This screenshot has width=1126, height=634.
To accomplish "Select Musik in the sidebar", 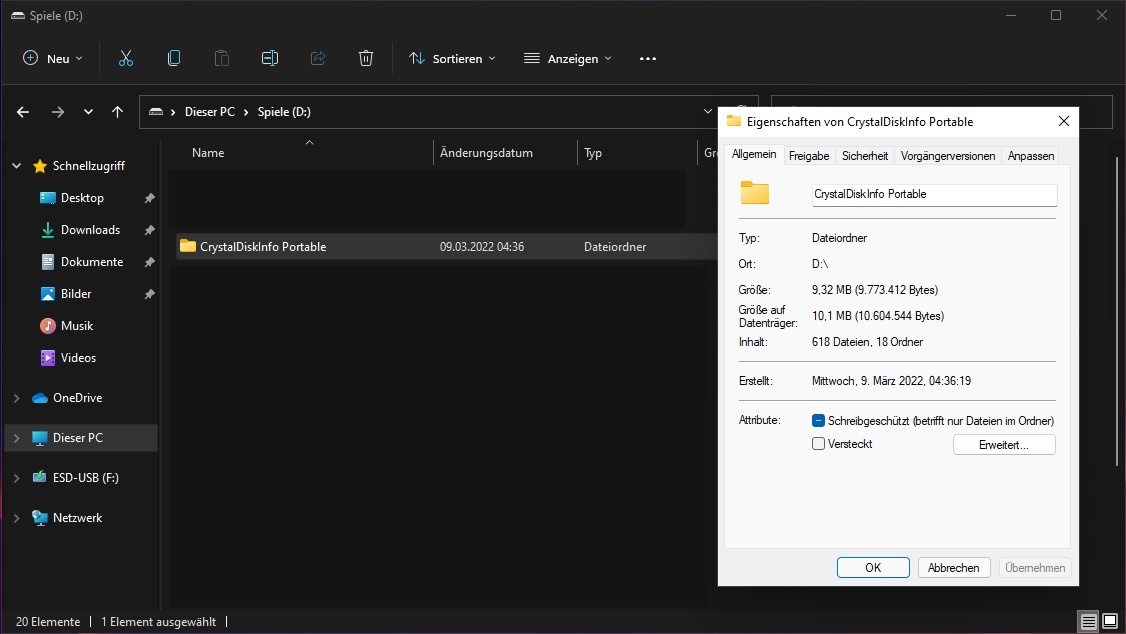I will [x=77, y=325].
